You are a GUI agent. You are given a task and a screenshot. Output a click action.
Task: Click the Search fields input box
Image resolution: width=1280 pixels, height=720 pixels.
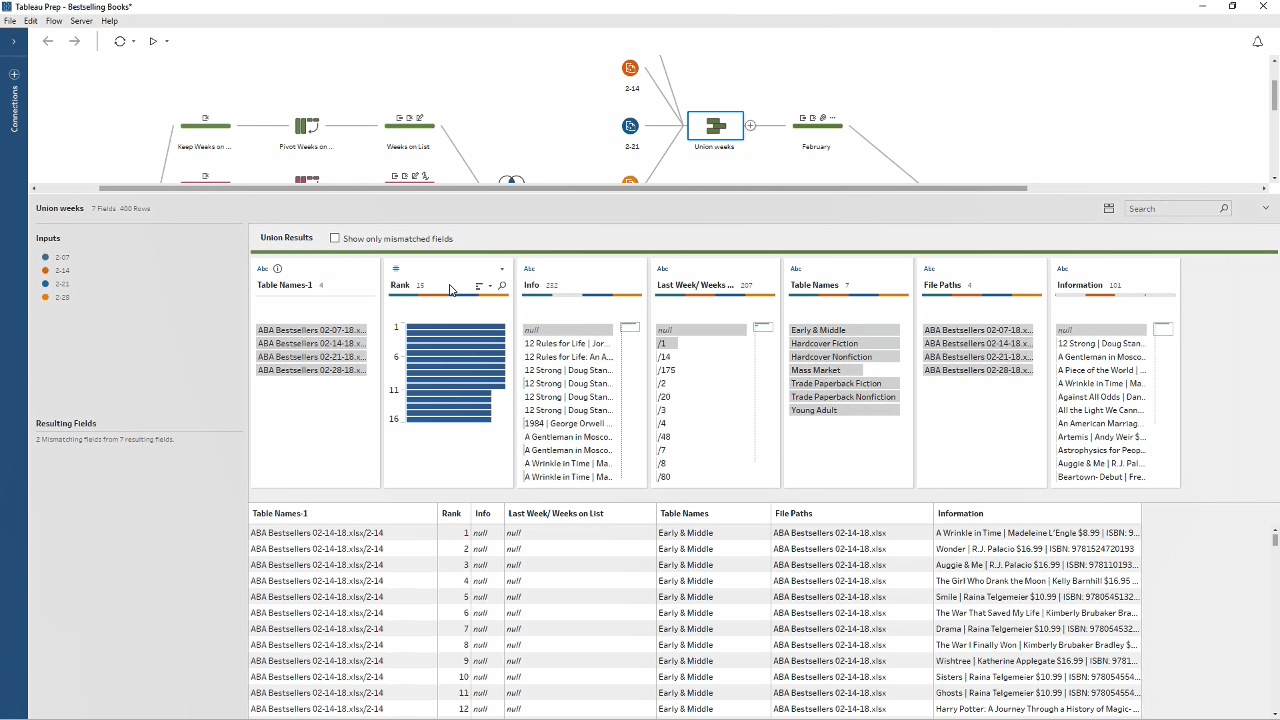(1171, 209)
